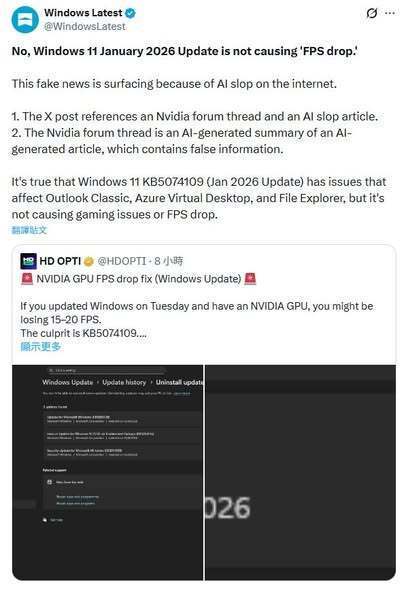
Task: Click the blue verified badge beside Windows Latest
Action: [x=130, y=13]
